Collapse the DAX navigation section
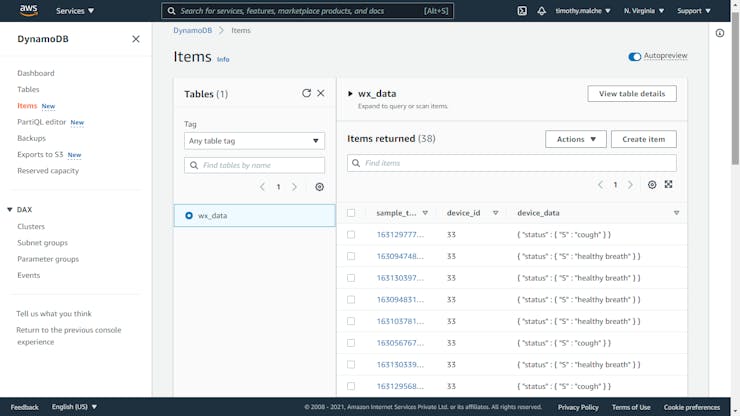The image size is (740, 416). [9, 210]
